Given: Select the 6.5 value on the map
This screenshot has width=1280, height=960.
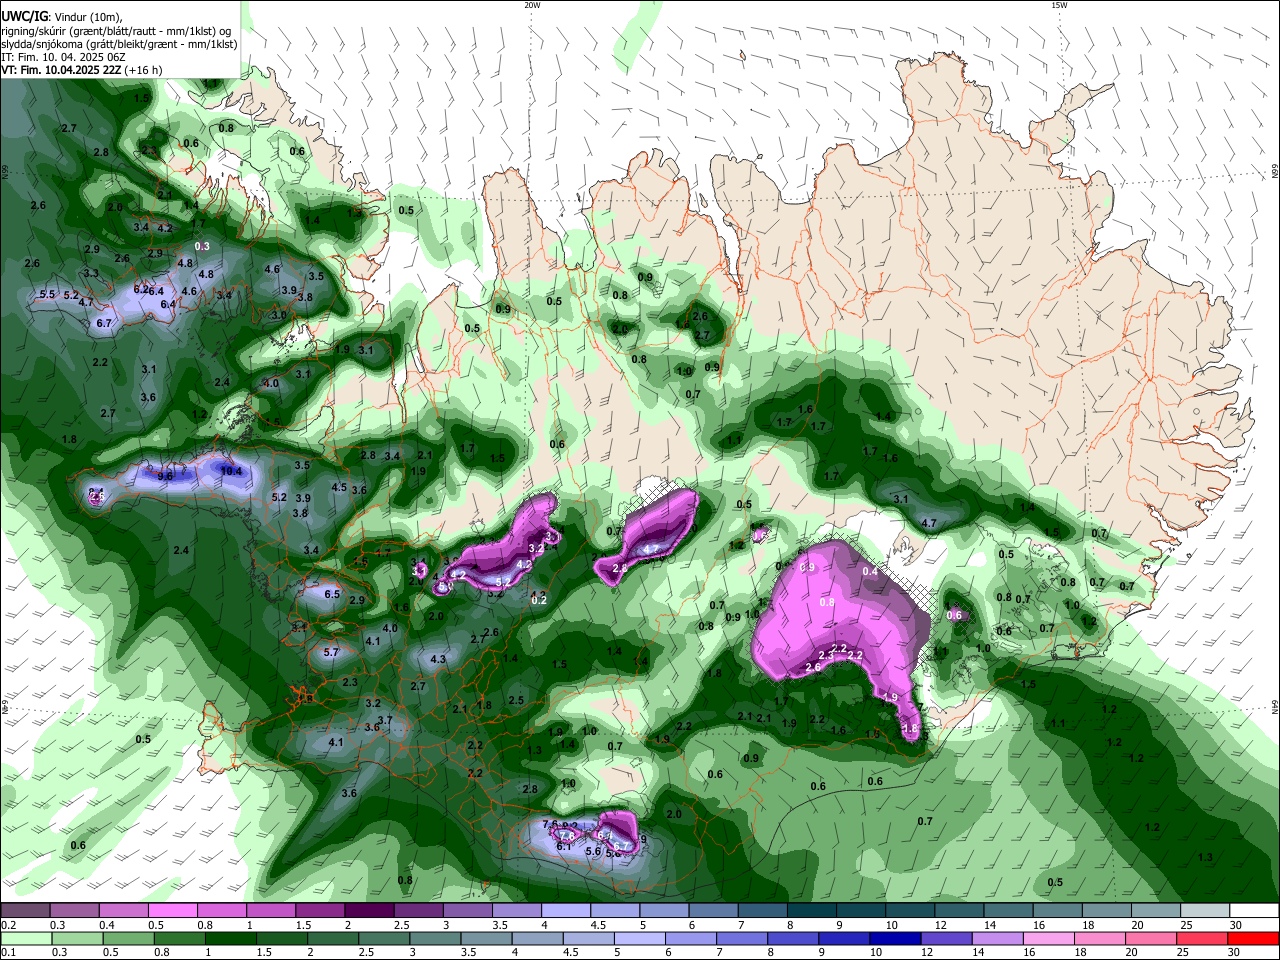Looking at the screenshot, I should pos(332,594).
